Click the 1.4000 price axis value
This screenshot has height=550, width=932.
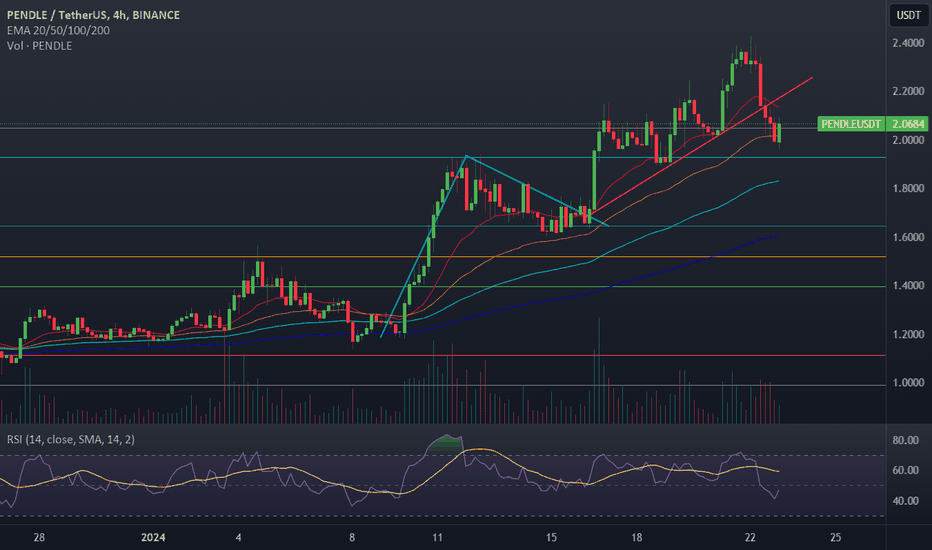(908, 286)
